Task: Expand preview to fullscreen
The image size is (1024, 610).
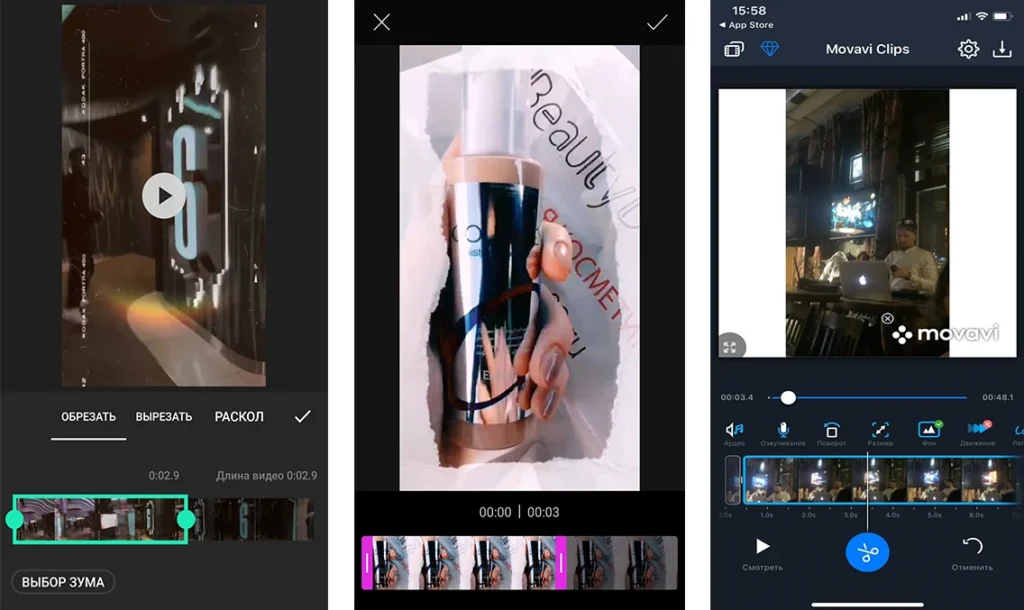Action: click(730, 347)
